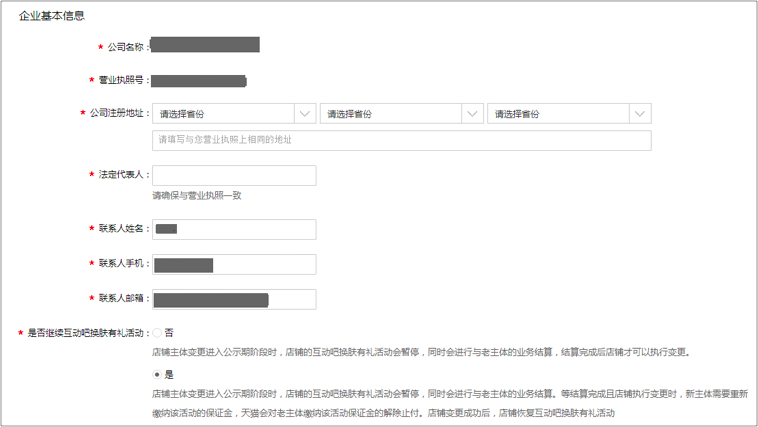Open the first province dropdown in 公司注册地址
This screenshot has width=758, height=427.
[x=222, y=114]
